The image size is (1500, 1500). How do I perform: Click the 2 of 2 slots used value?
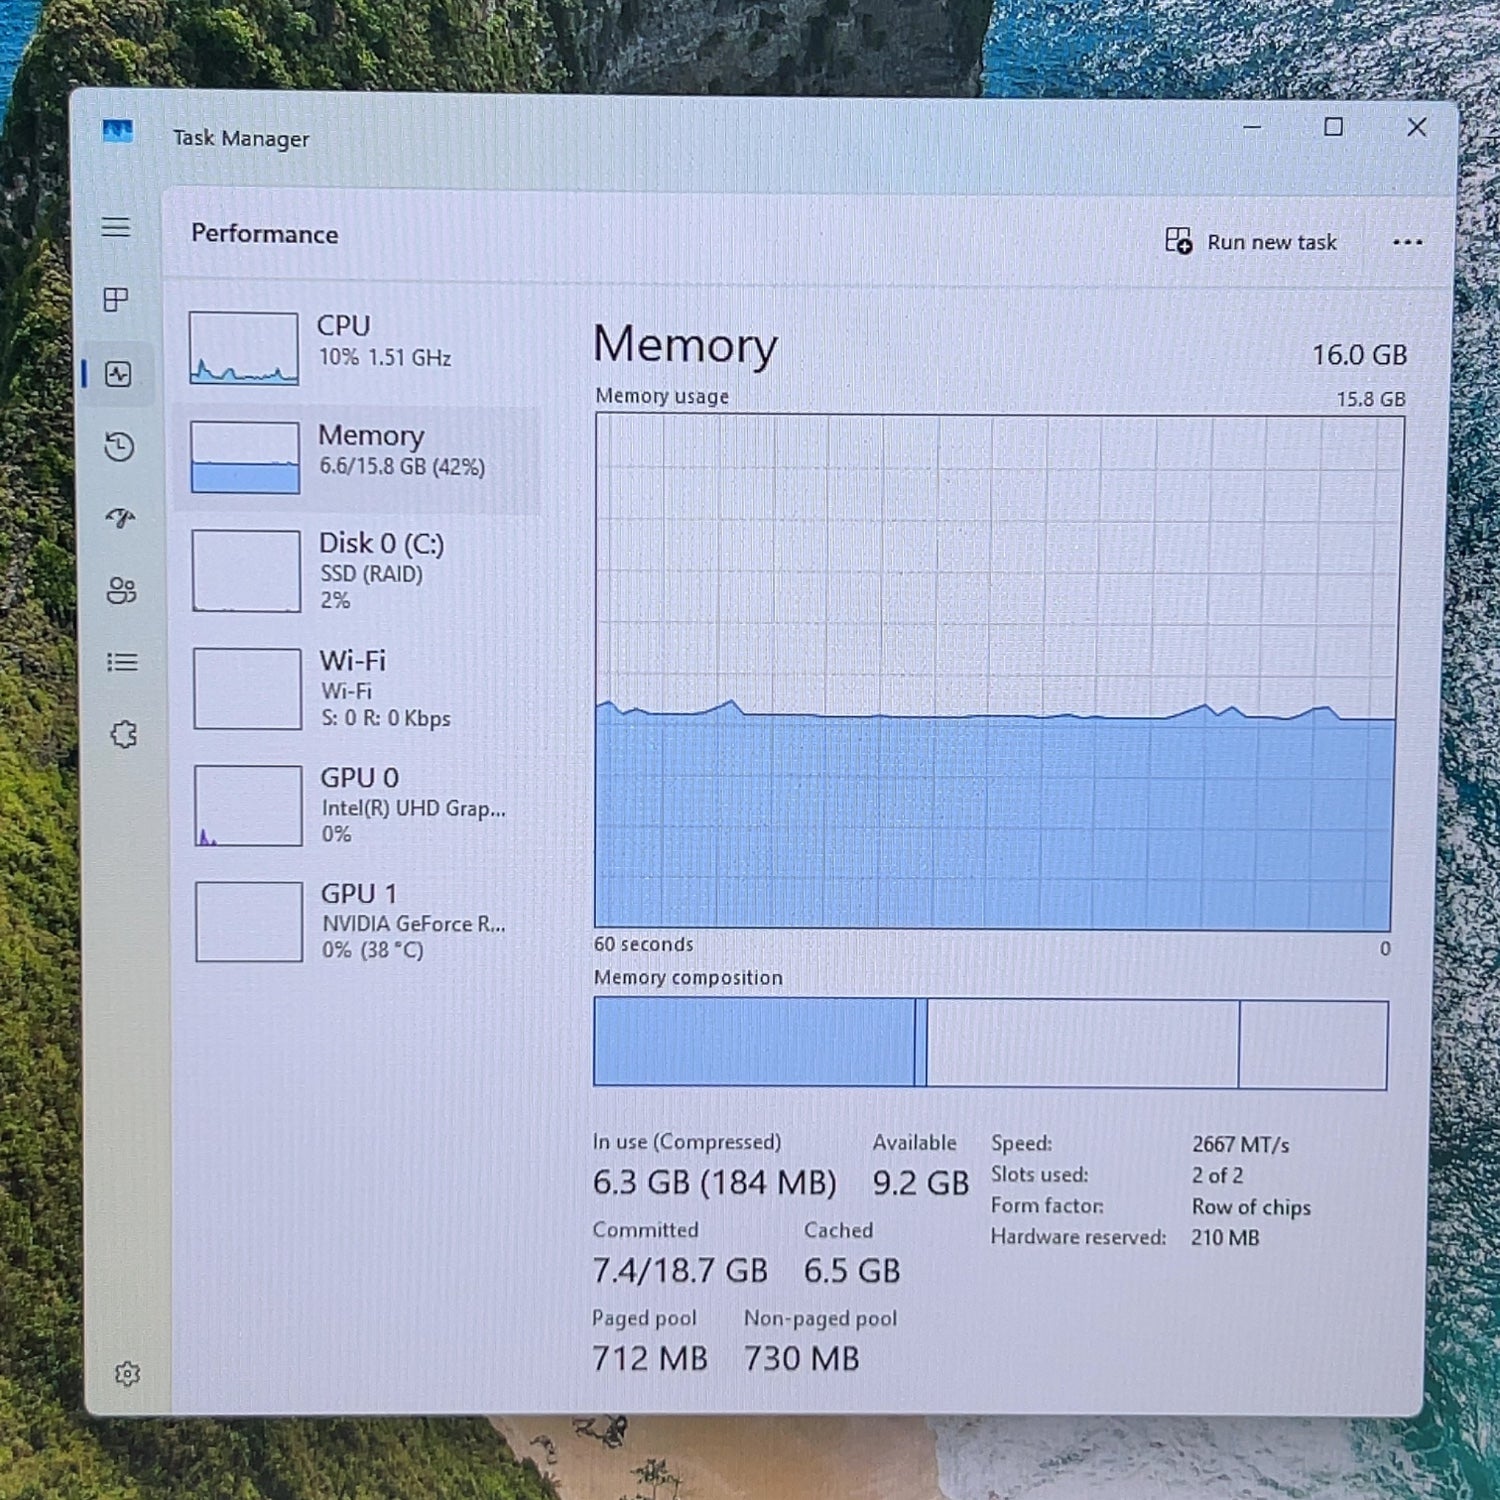click(1217, 1176)
